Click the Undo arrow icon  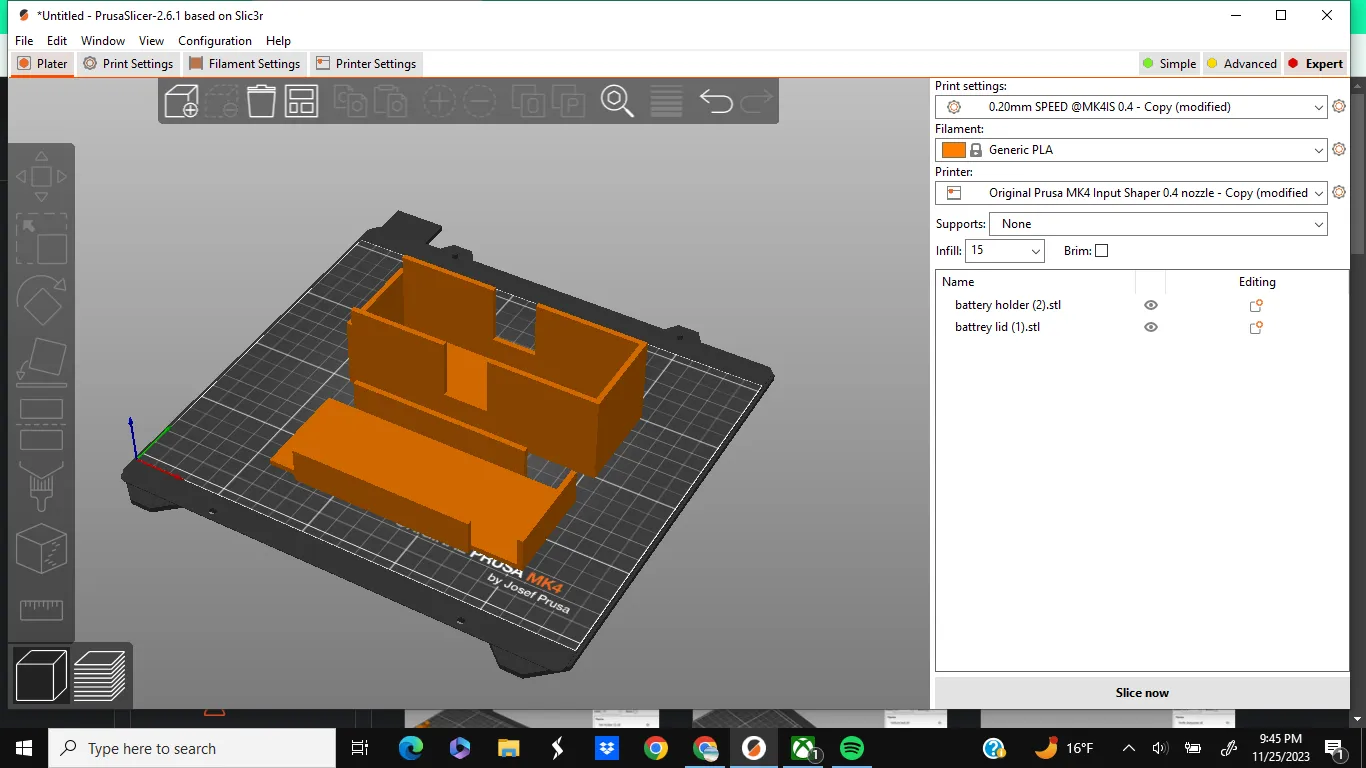[716, 101]
